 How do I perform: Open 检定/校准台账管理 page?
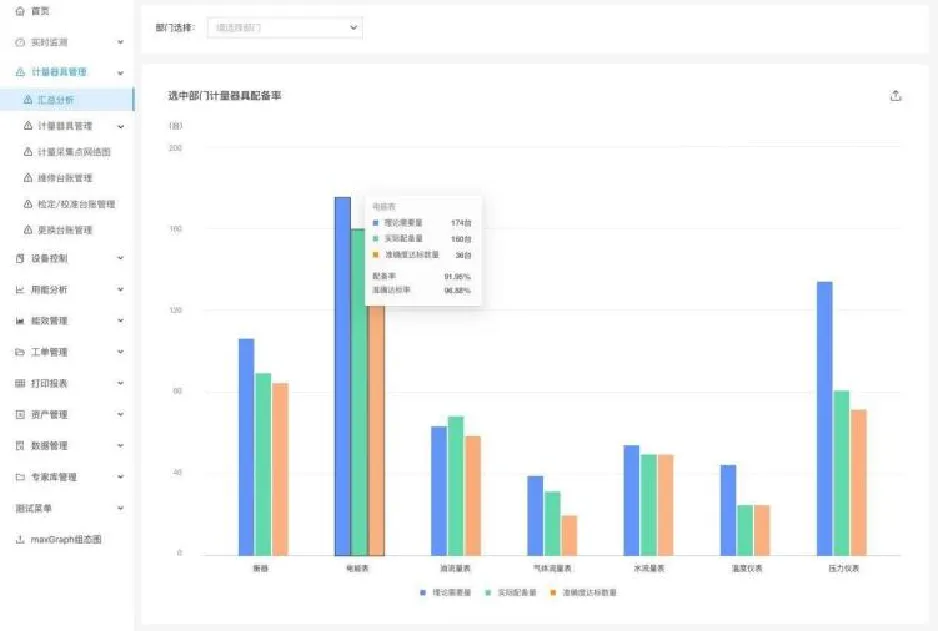tap(76, 204)
